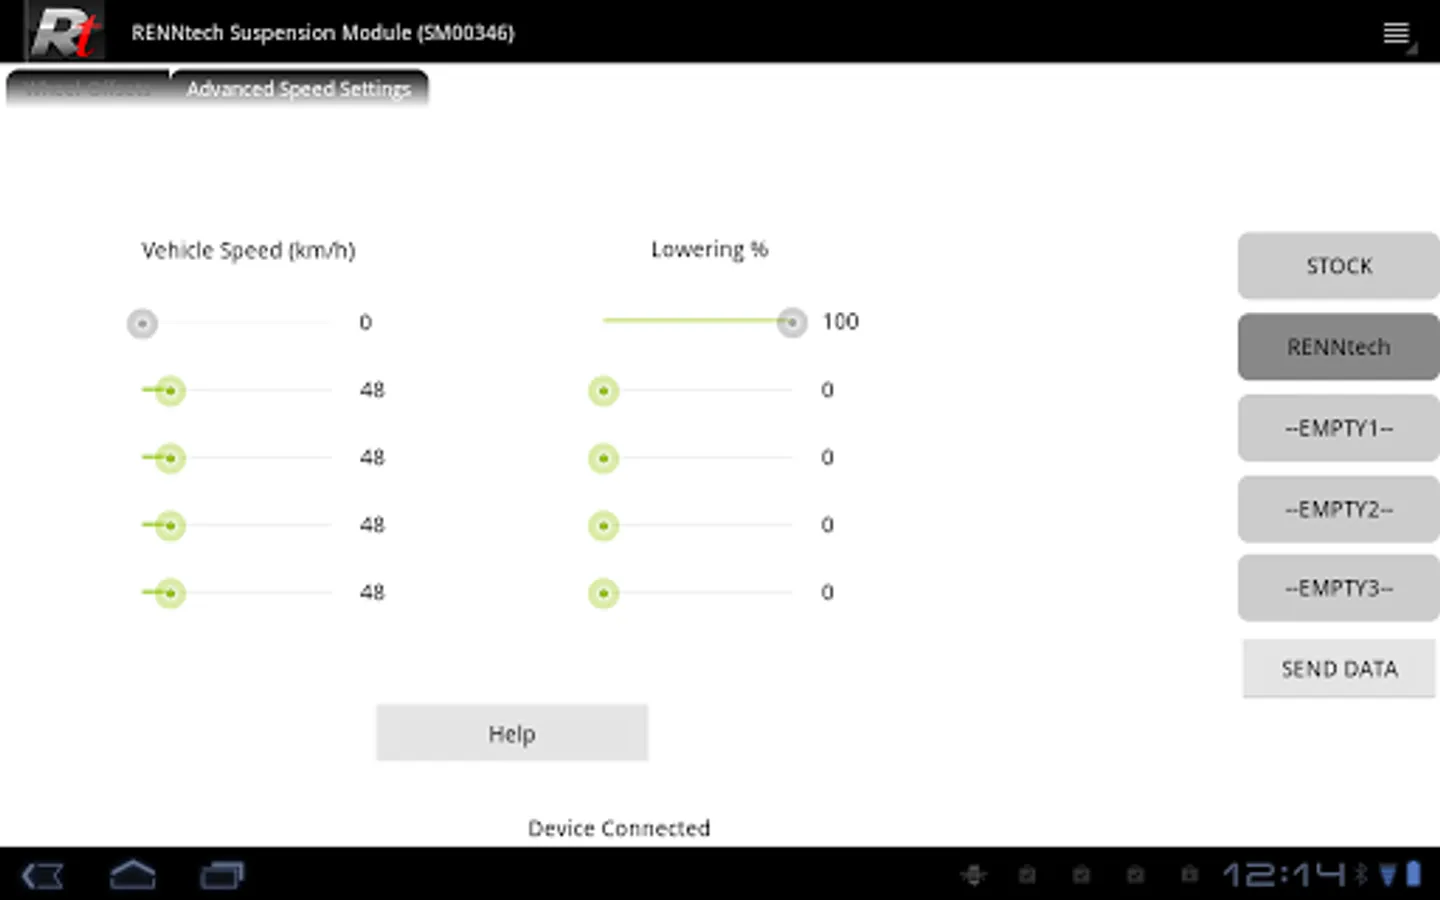Open the 12:14 system clock

click(1285, 875)
